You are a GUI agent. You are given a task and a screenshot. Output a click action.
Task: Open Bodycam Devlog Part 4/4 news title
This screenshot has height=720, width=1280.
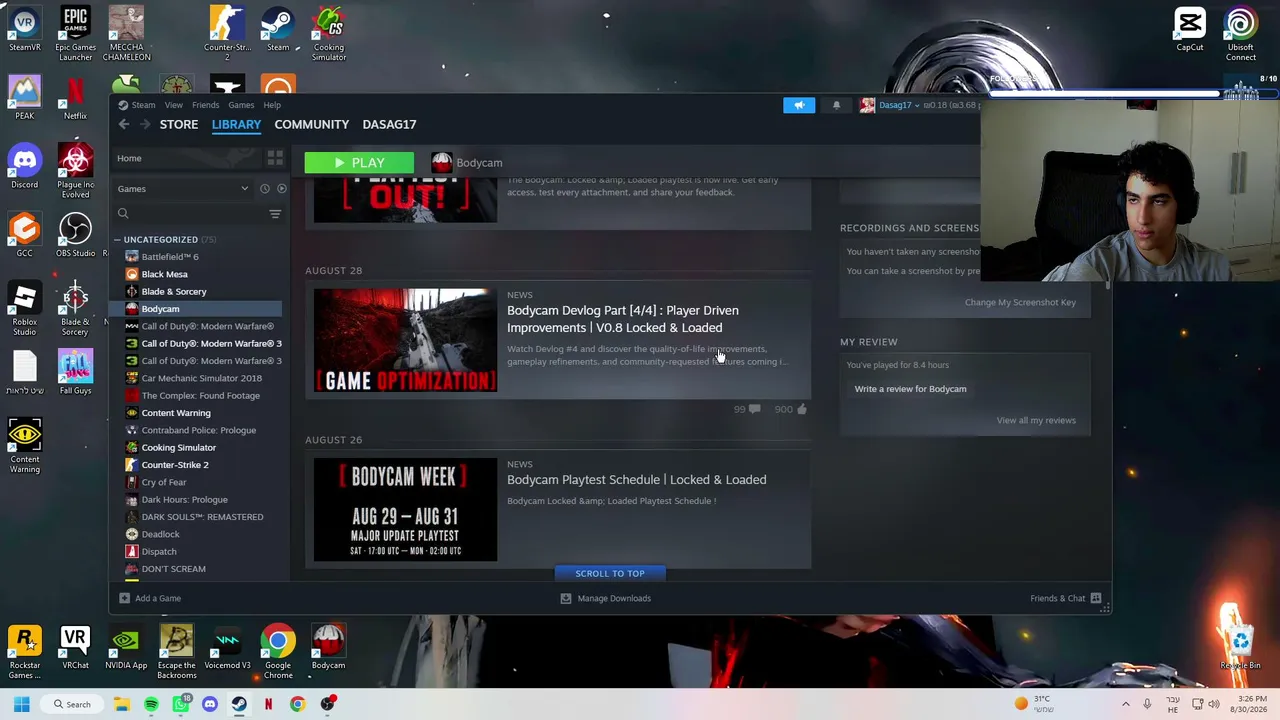pyautogui.click(x=623, y=319)
